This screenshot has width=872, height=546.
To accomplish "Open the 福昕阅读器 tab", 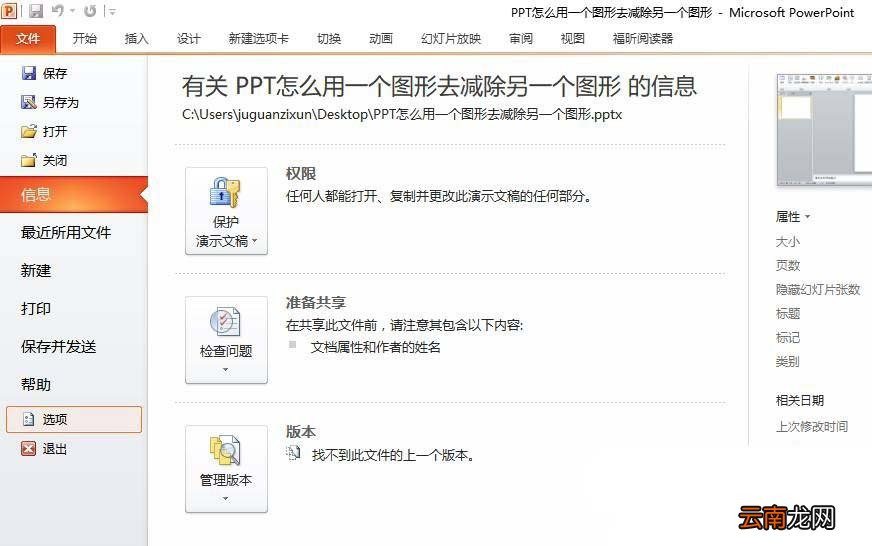I will pyautogui.click(x=643, y=38).
